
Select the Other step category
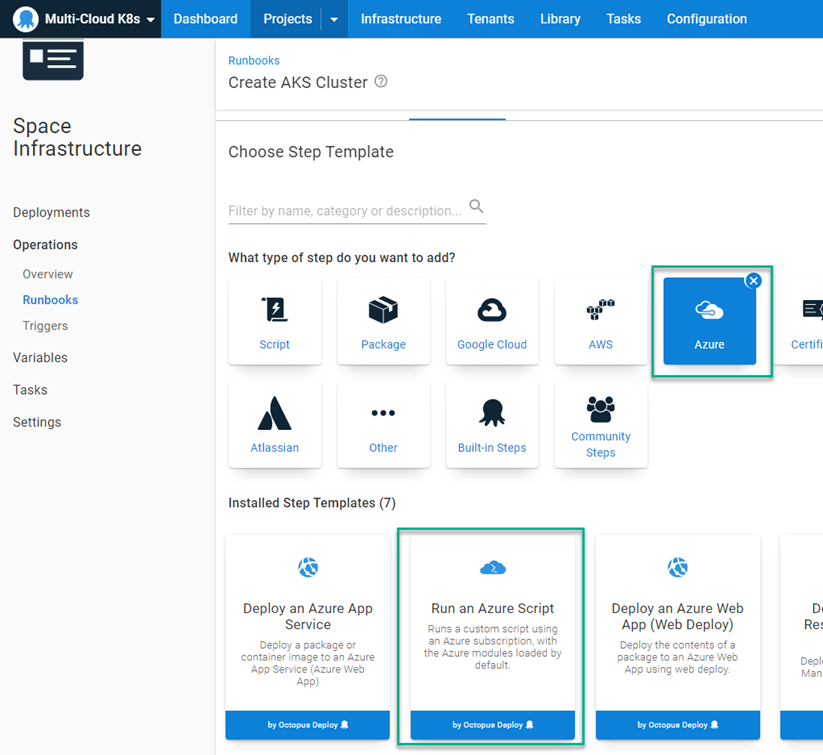tap(383, 423)
